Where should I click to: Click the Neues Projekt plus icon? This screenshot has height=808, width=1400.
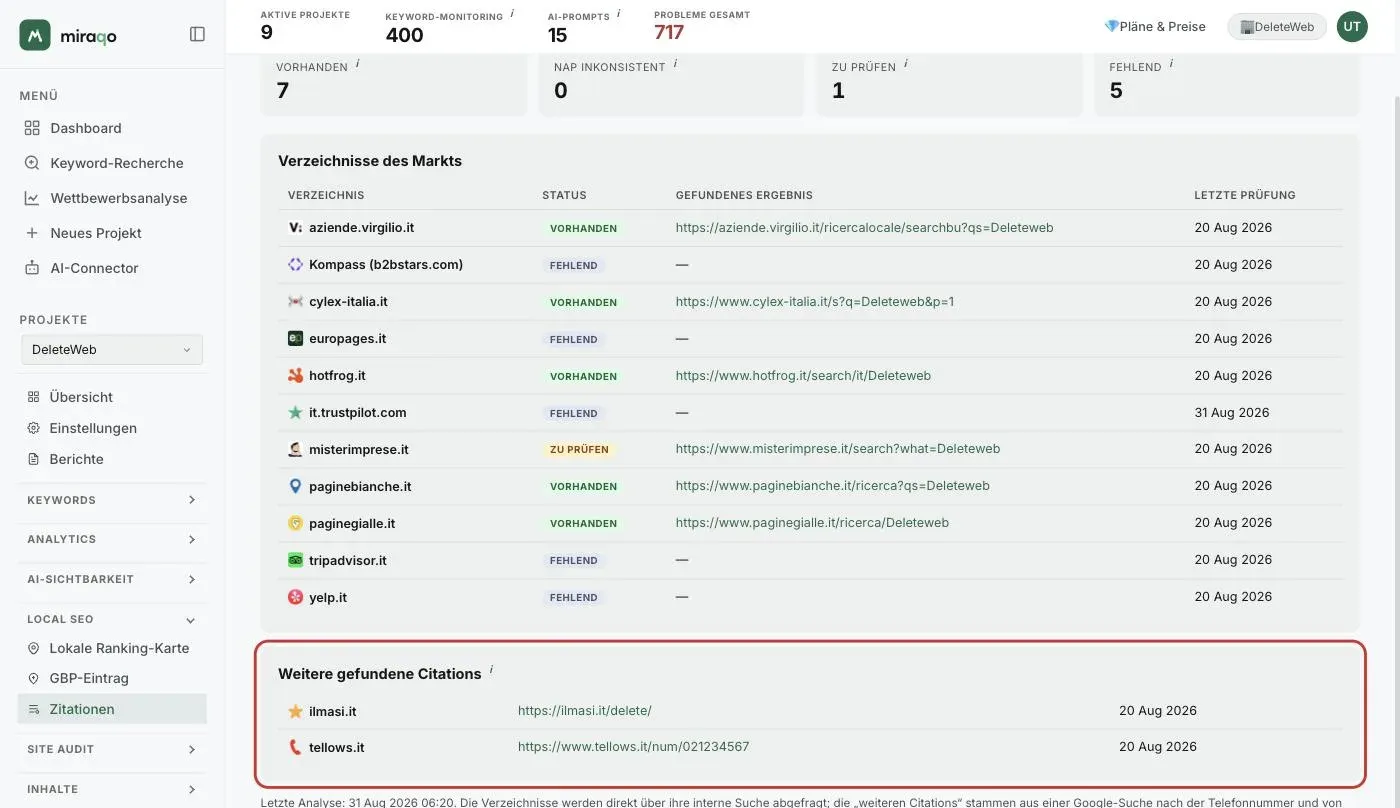point(32,233)
